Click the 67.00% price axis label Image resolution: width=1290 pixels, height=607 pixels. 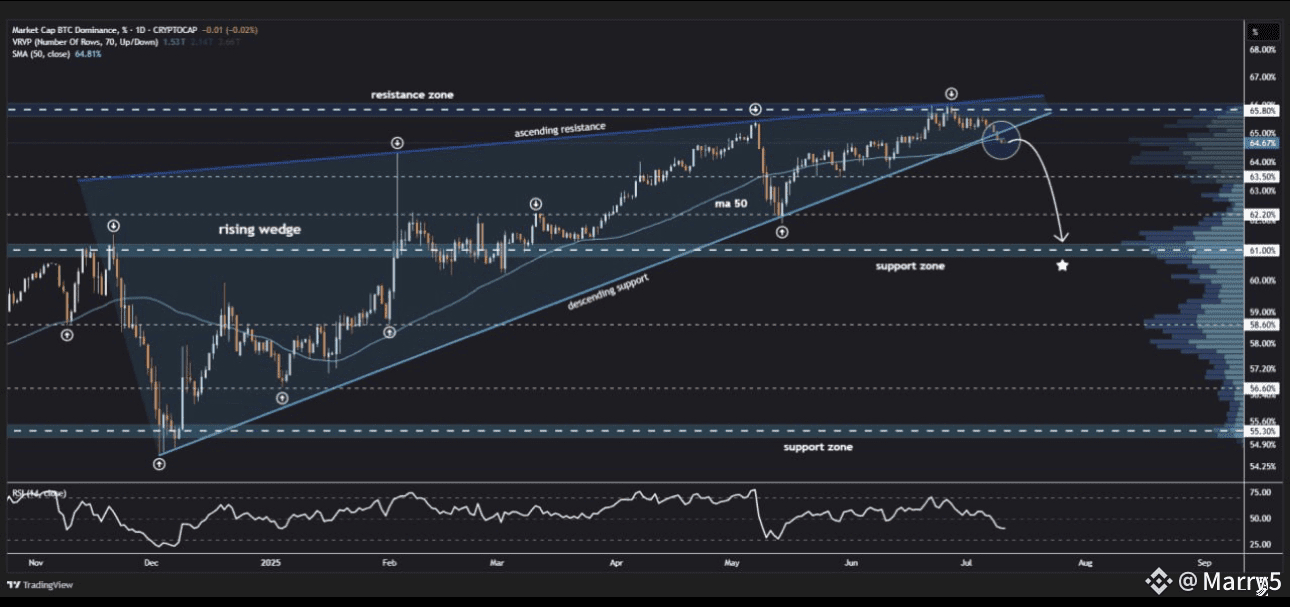[1263, 77]
